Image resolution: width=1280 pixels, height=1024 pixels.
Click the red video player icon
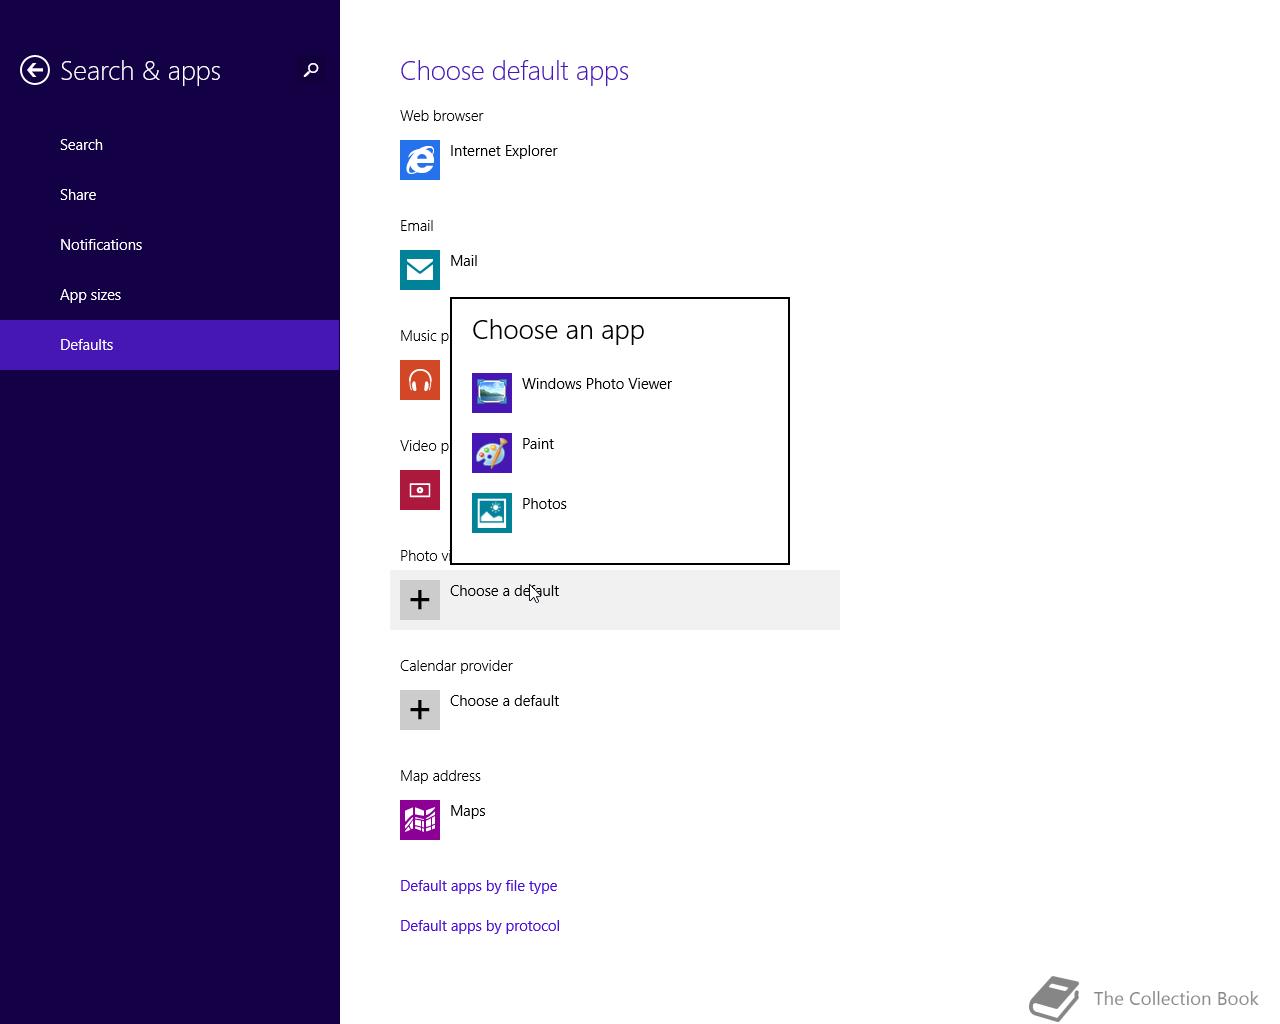420,490
